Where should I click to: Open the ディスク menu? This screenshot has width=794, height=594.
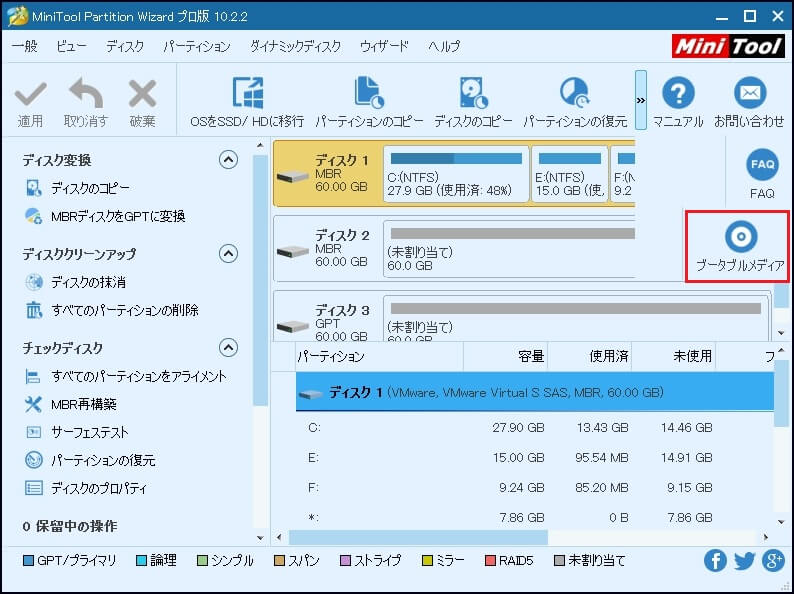tap(125, 46)
